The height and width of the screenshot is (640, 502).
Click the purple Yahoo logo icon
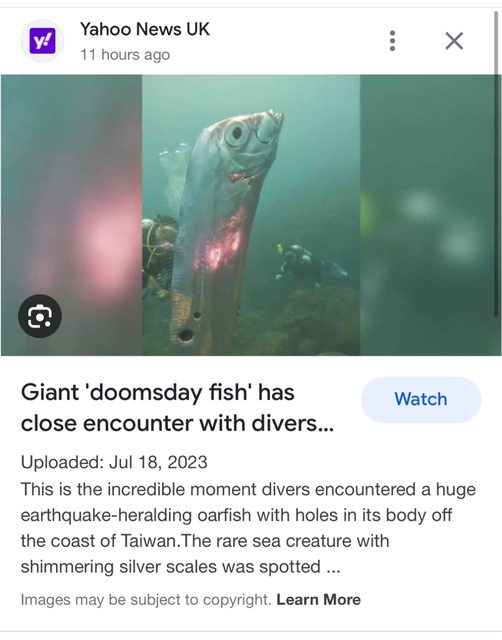(x=42, y=41)
